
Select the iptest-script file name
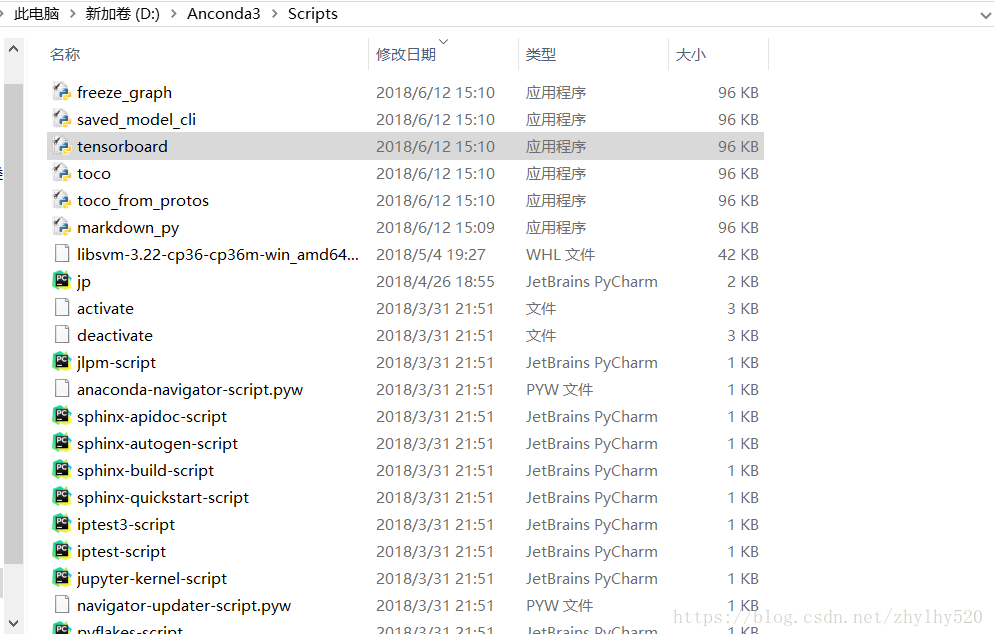(121, 552)
